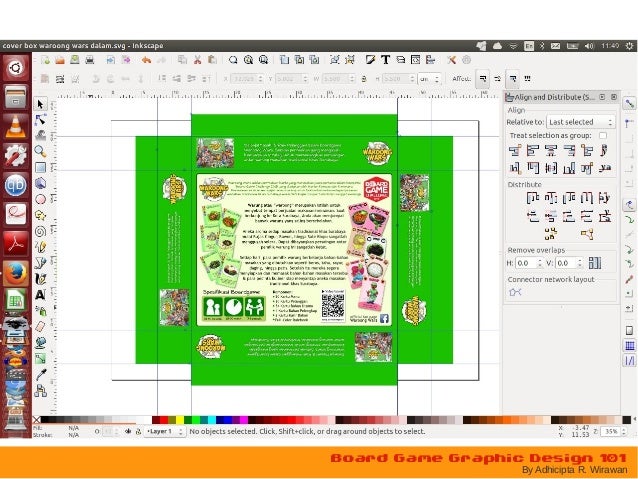Open the unit cm dropdown
638x479 pixels.
[429, 79]
